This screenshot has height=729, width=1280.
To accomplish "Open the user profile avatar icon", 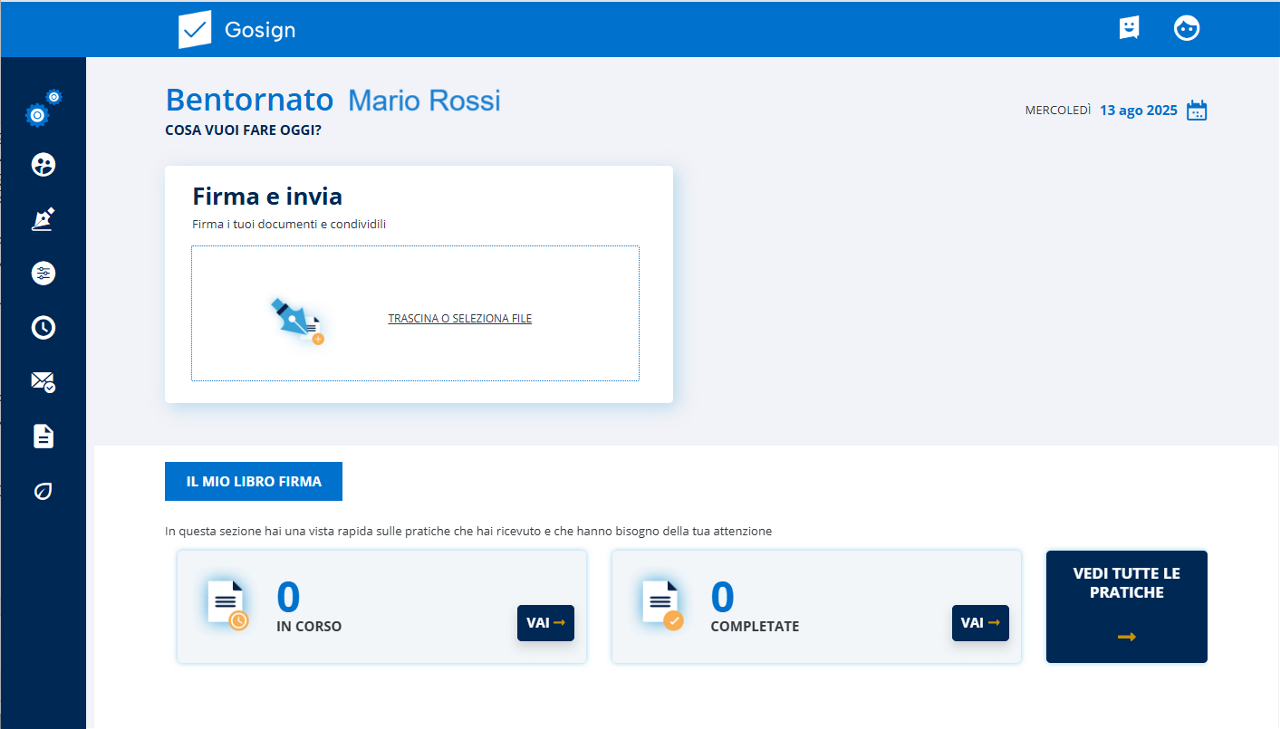I will click(x=1186, y=28).
